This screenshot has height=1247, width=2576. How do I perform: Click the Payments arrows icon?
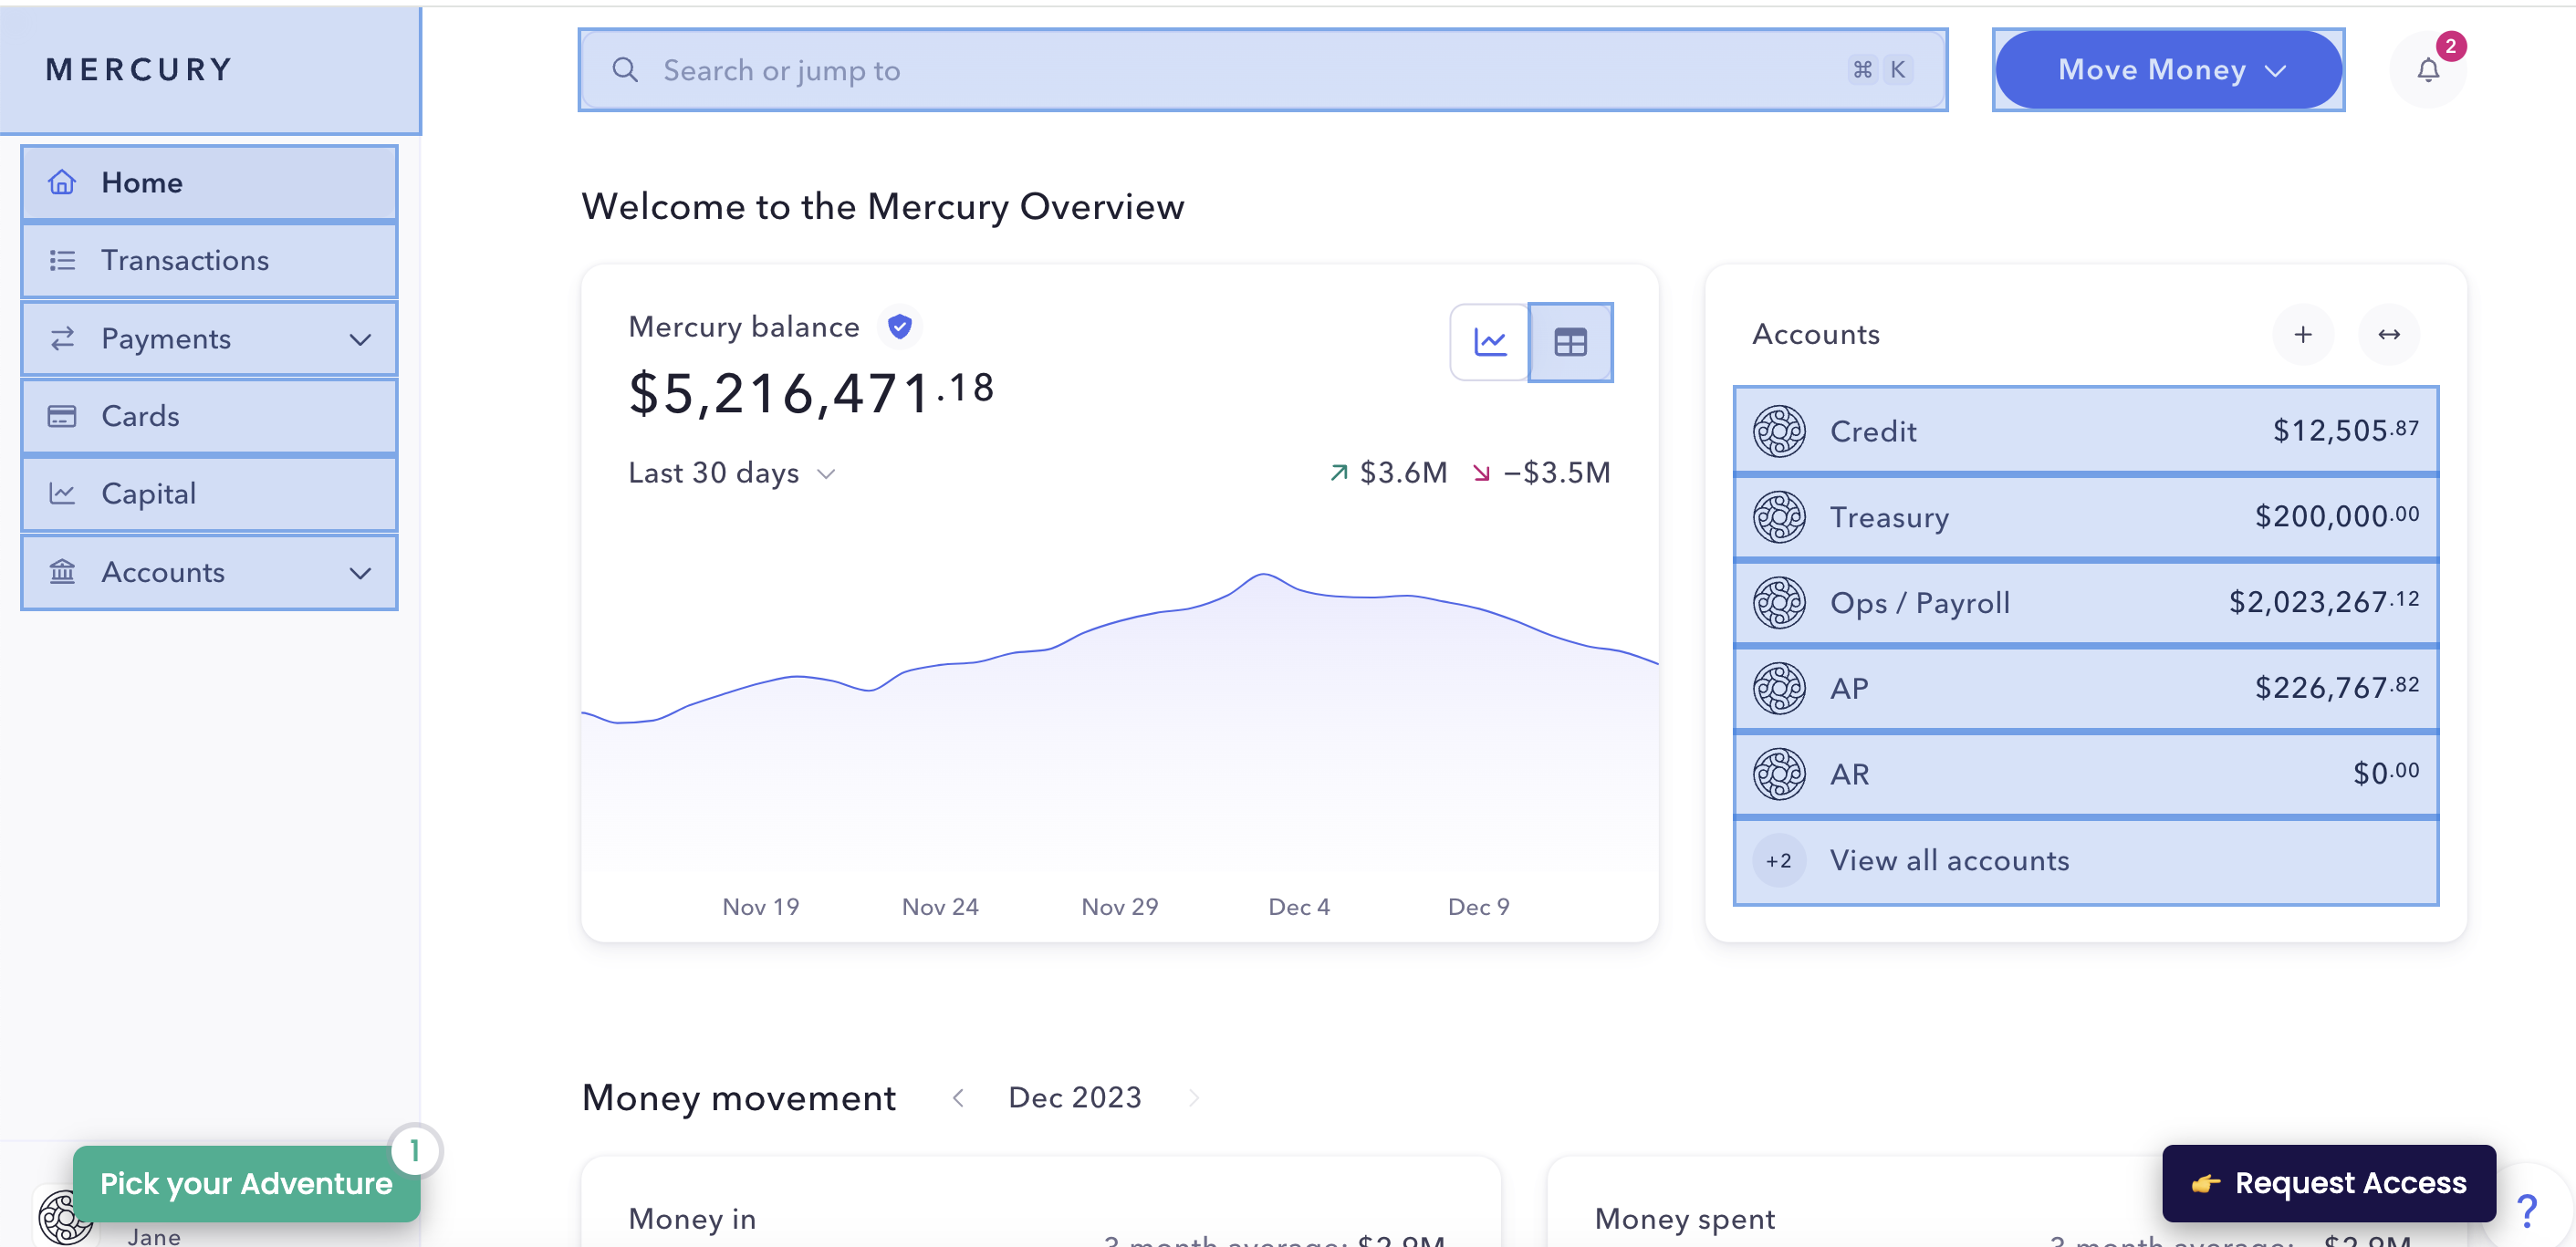62,338
